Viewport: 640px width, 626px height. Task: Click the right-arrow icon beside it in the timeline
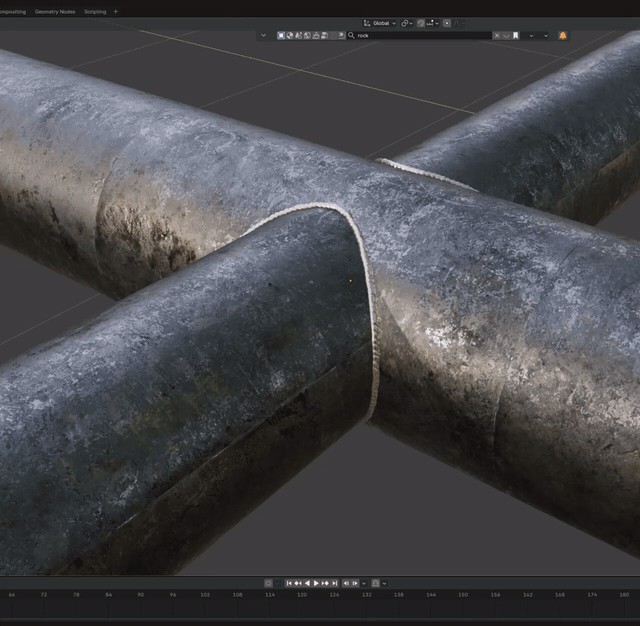(x=355, y=583)
